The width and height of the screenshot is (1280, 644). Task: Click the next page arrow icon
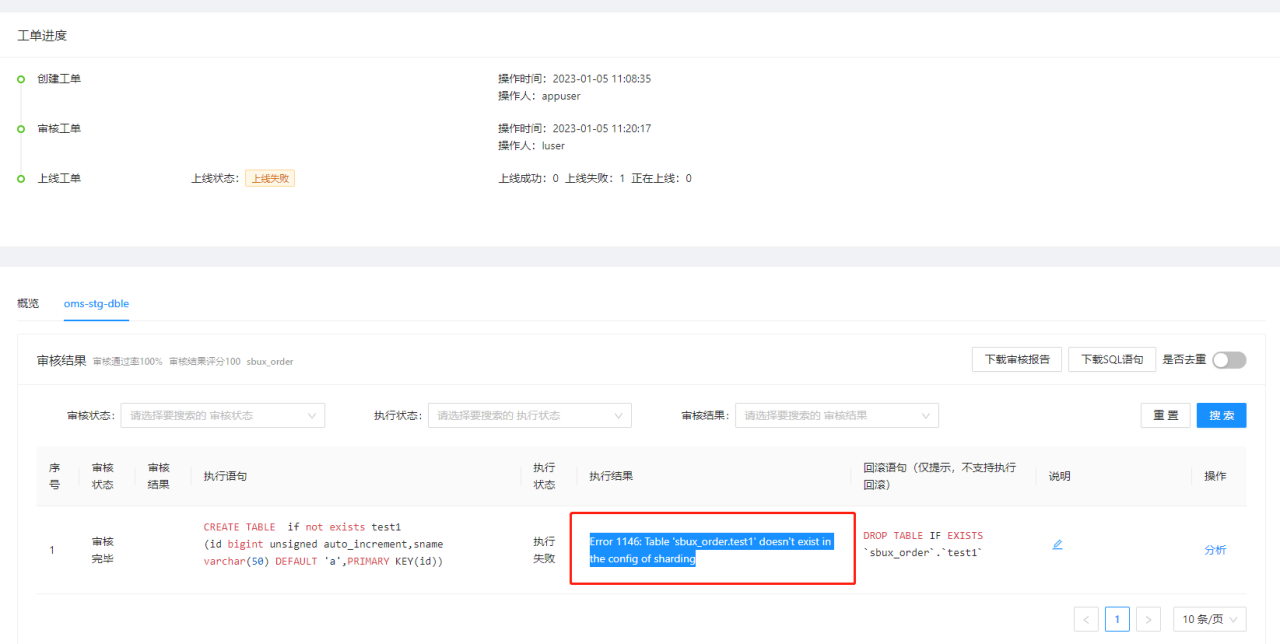click(1148, 619)
